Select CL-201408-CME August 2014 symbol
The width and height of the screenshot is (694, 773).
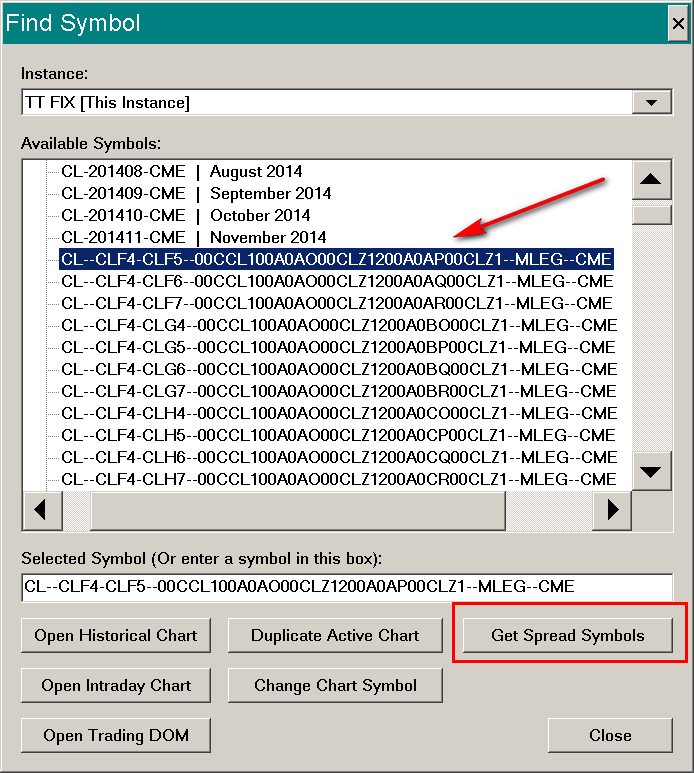coord(181,172)
